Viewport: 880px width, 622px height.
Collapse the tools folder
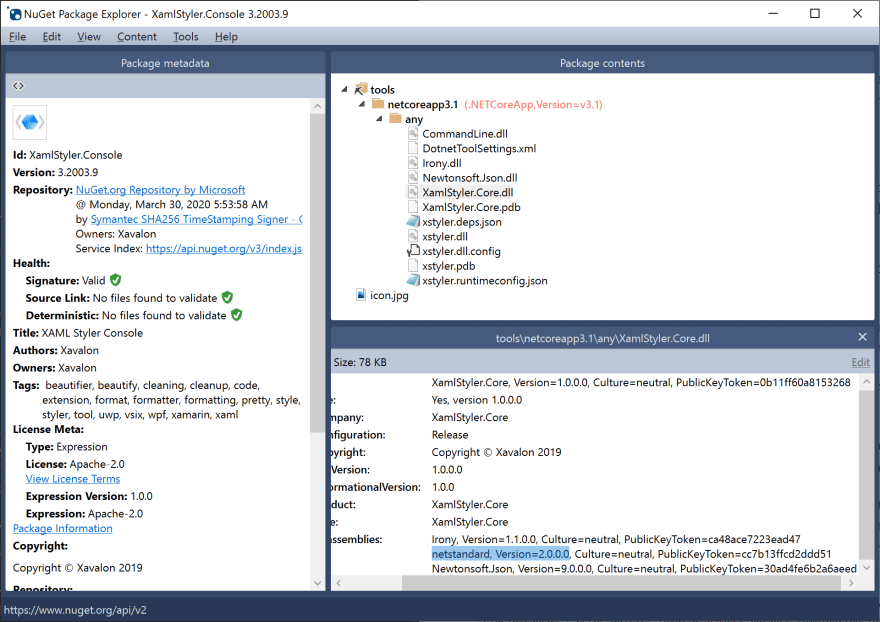pos(345,89)
